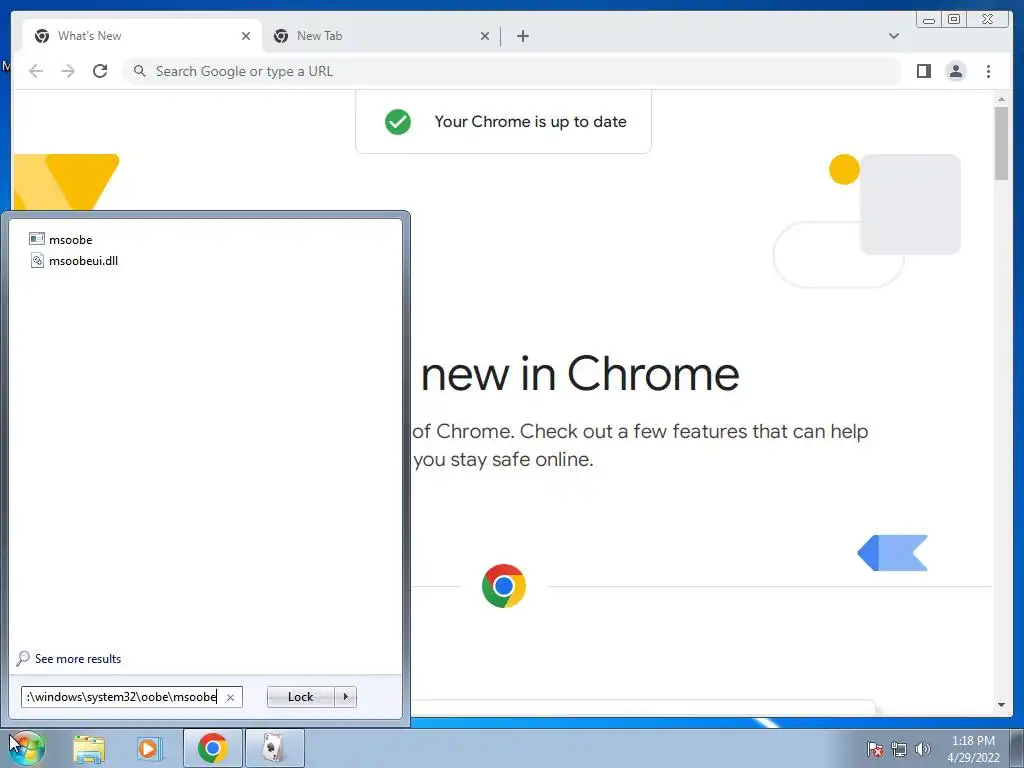This screenshot has width=1024, height=768.
Task: Close the New Tab tab
Action: (x=485, y=36)
